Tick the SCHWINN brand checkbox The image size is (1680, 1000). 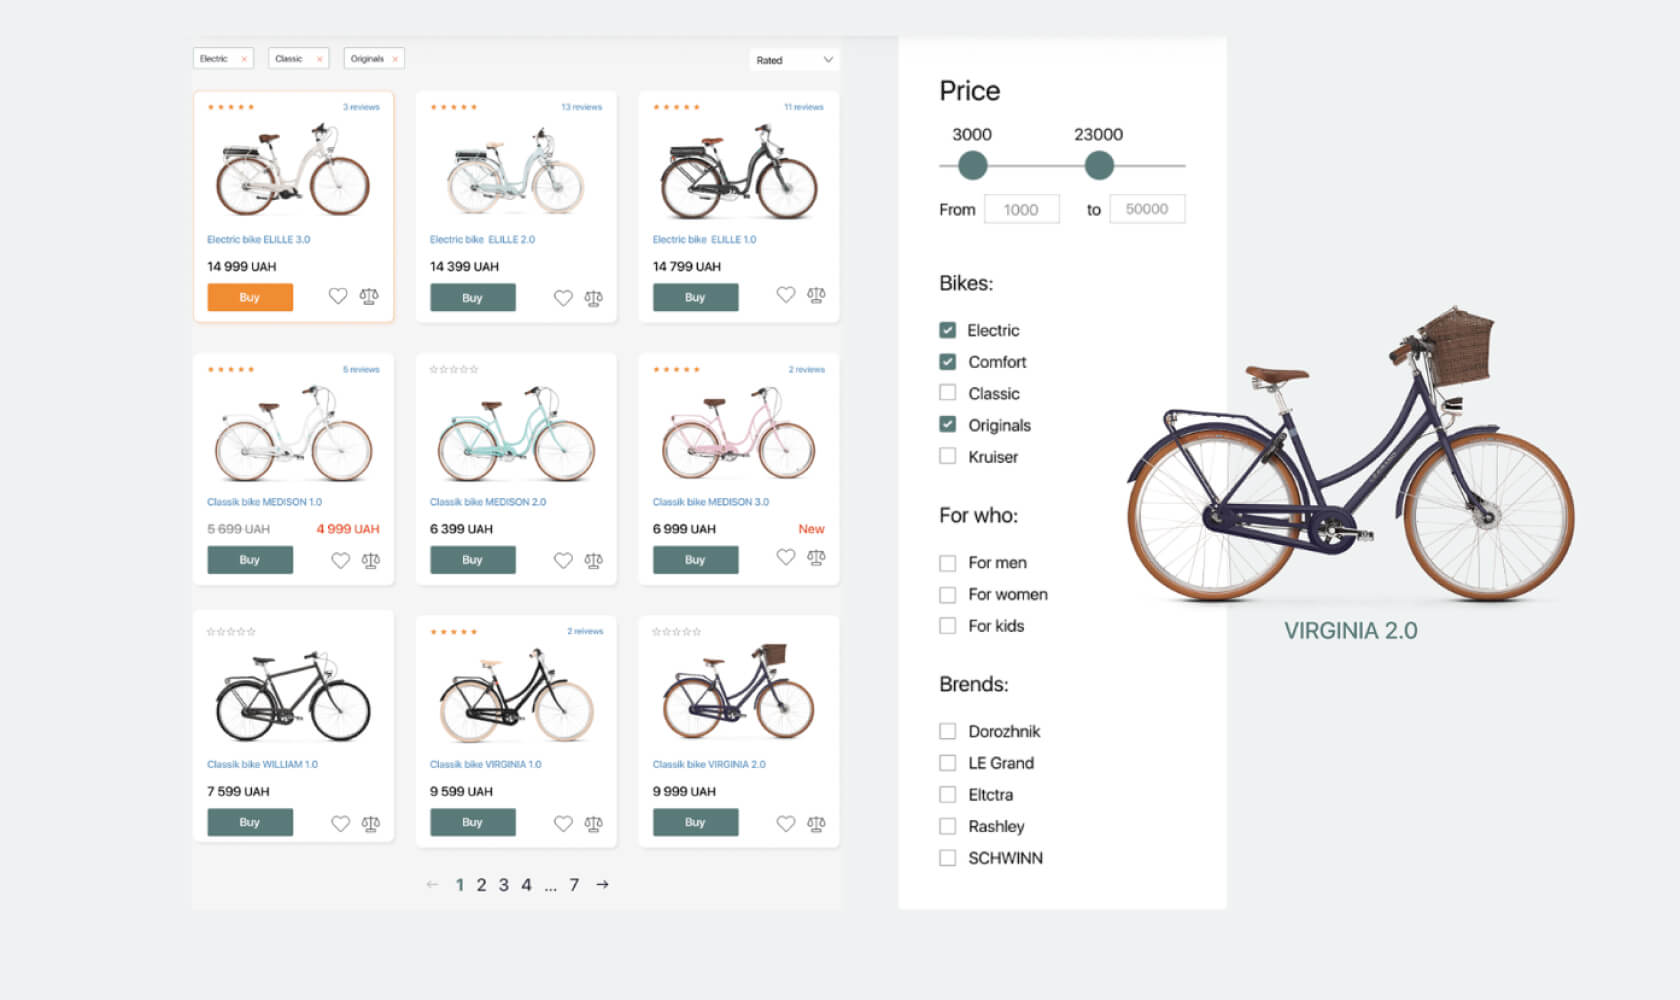948,858
